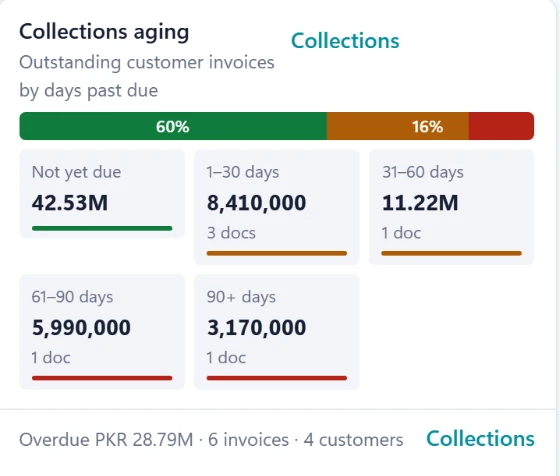The height and width of the screenshot is (476, 560).
Task: Open the Not yet due card
Action: [102, 194]
